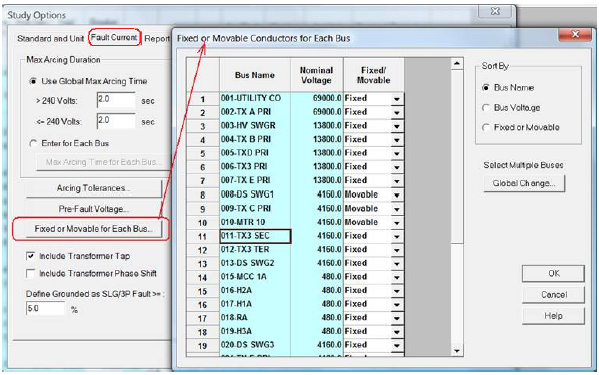599x375 pixels.
Task: Click the Help button
Action: (553, 316)
